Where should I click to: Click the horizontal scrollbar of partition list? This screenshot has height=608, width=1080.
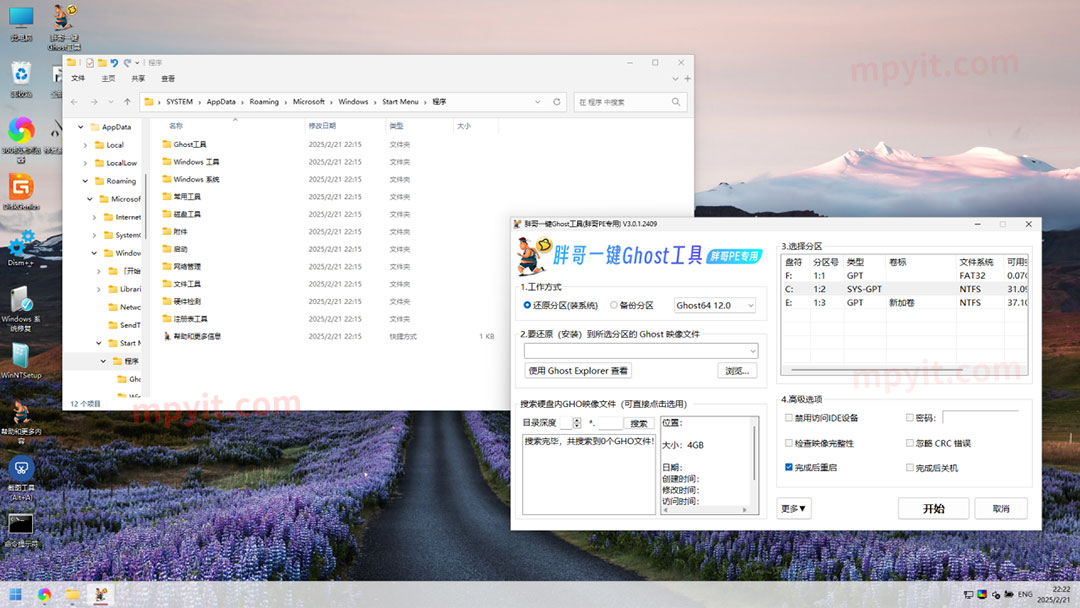tap(876, 370)
